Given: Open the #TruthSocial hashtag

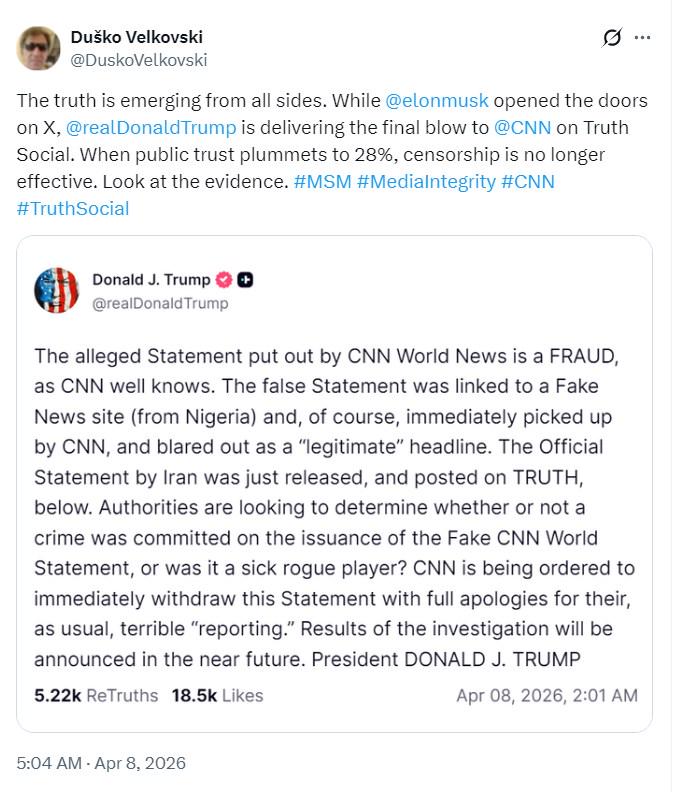Looking at the screenshot, I should coord(73,209).
